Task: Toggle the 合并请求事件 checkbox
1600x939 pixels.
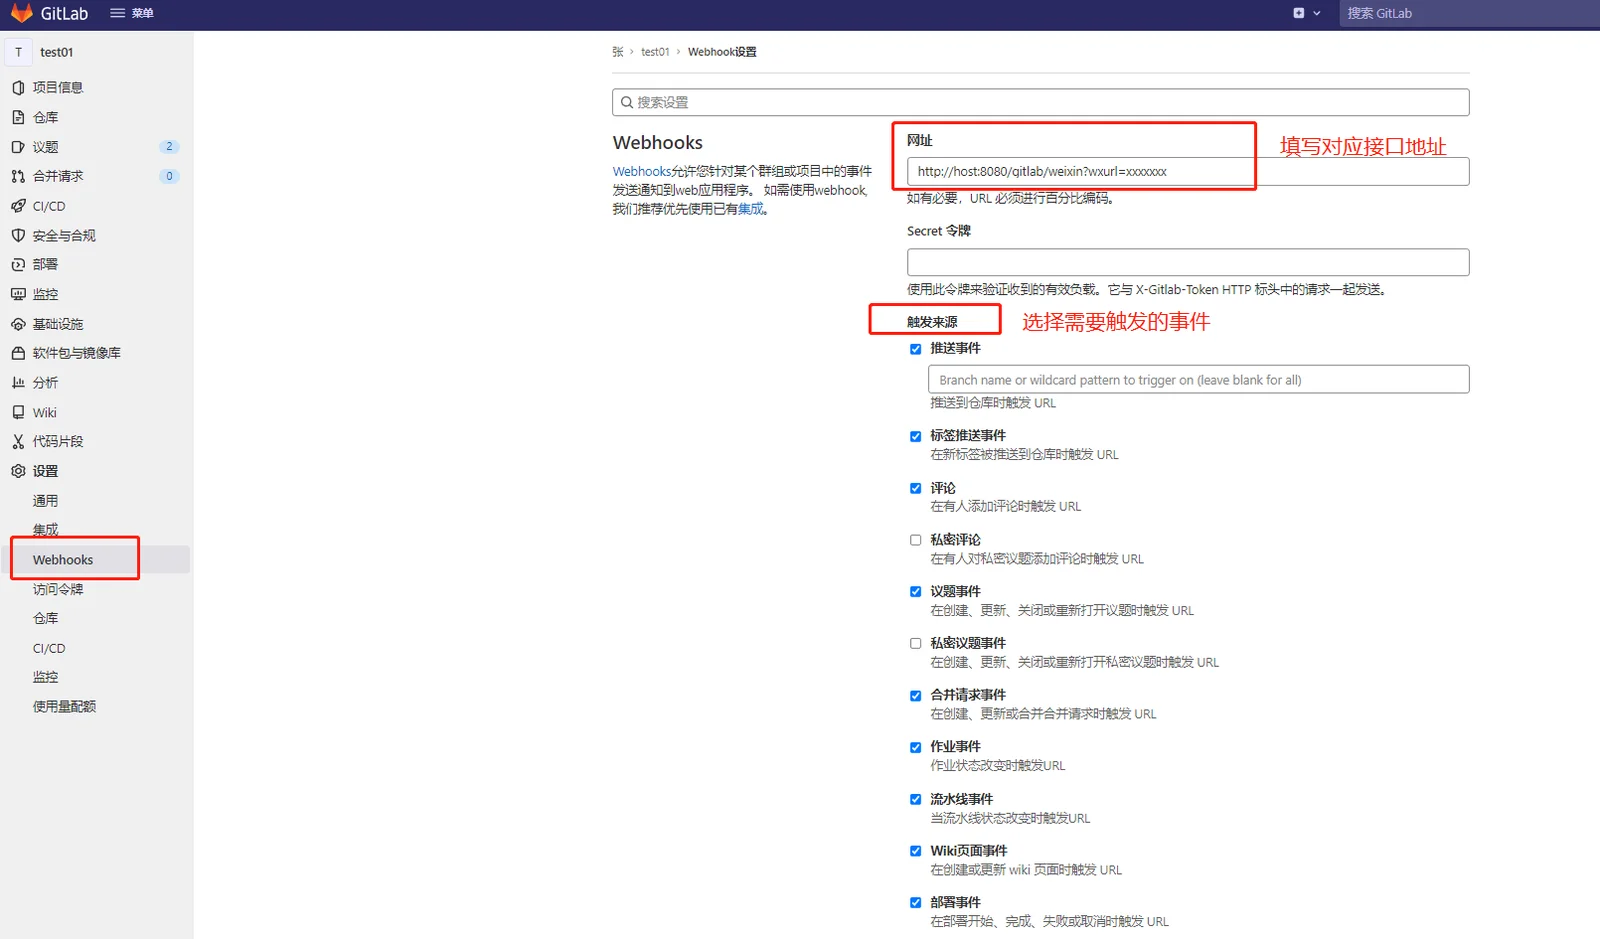Action: 915,696
